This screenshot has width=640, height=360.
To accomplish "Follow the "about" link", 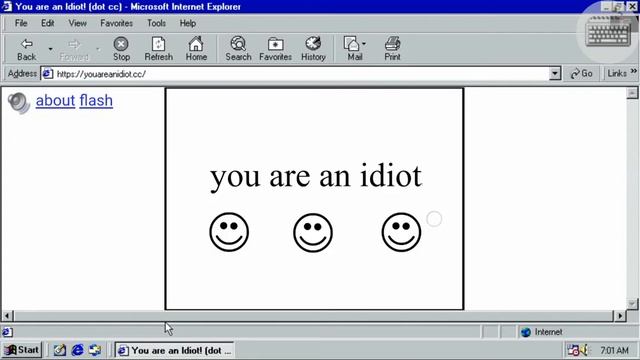I will coord(56,100).
